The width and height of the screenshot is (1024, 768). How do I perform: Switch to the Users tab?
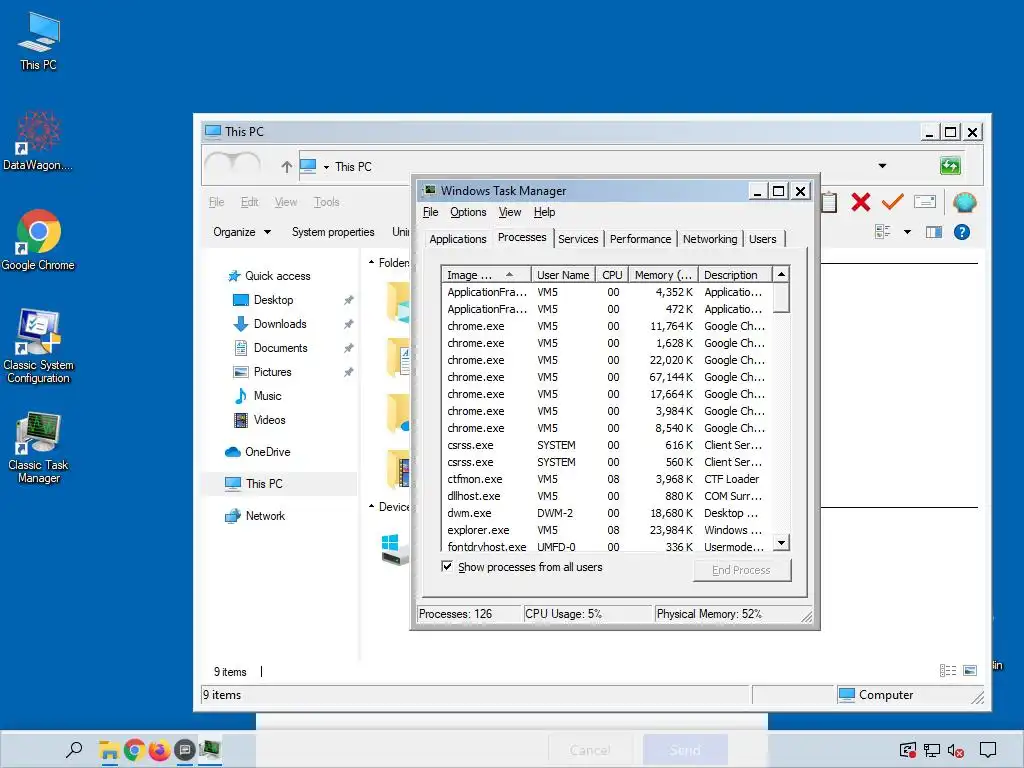point(763,239)
